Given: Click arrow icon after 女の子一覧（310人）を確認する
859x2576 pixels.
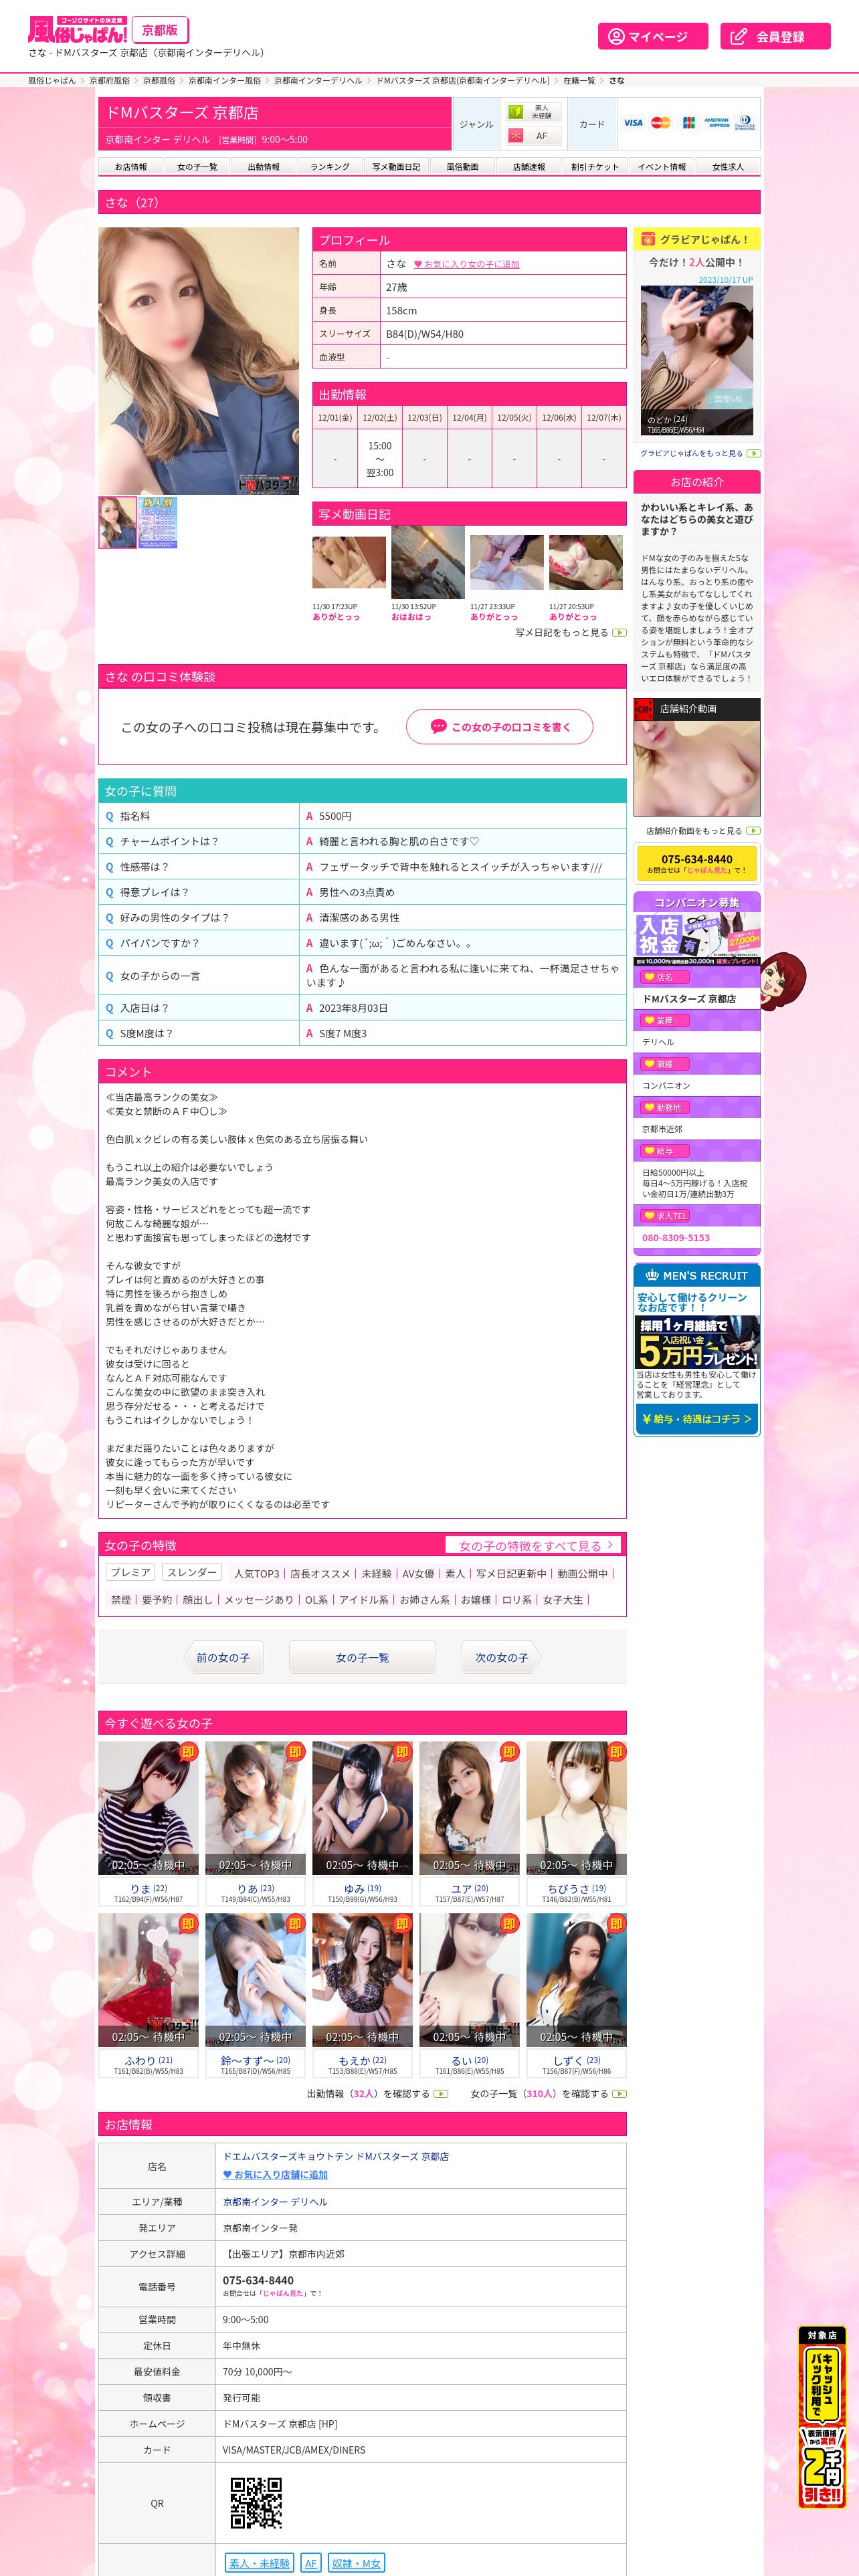Looking at the screenshot, I should 619,2093.
